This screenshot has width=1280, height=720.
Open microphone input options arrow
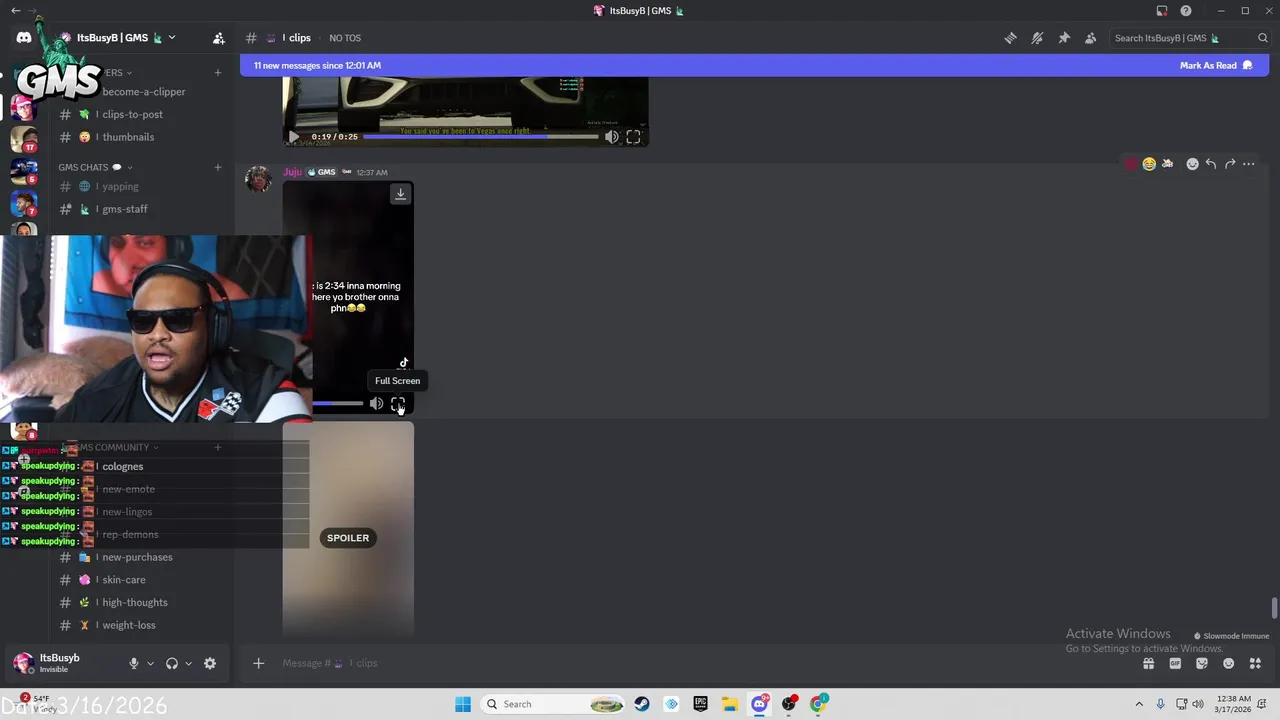coord(150,663)
